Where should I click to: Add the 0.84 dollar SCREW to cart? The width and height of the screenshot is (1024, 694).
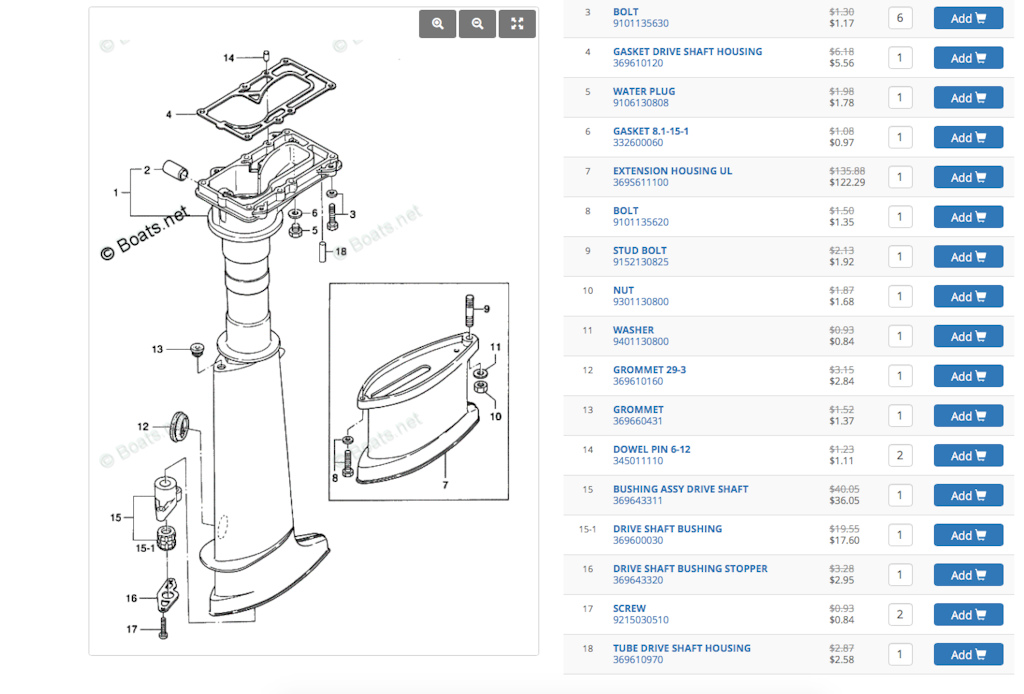(x=967, y=615)
